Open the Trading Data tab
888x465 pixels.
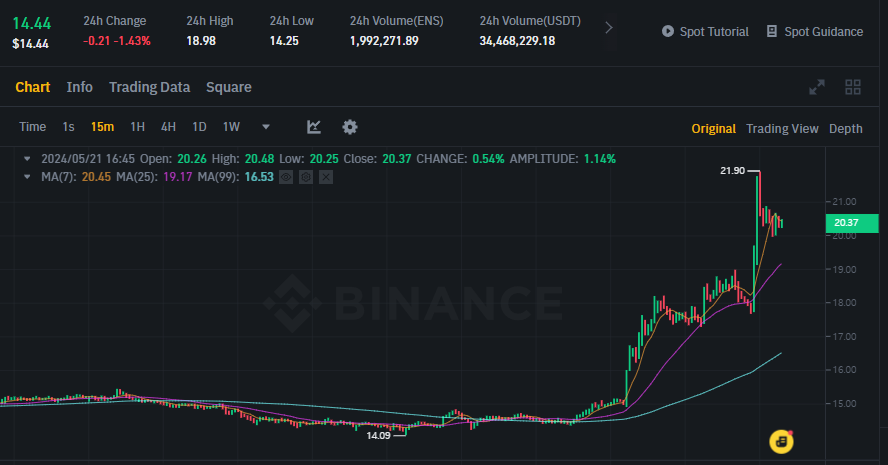[x=150, y=87]
